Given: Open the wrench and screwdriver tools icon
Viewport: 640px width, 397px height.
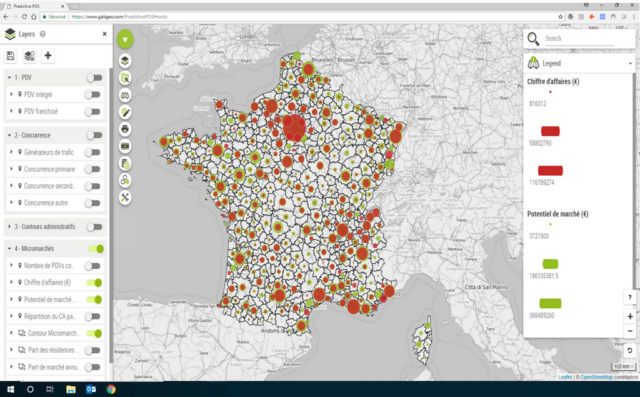Looking at the screenshot, I should [125, 197].
